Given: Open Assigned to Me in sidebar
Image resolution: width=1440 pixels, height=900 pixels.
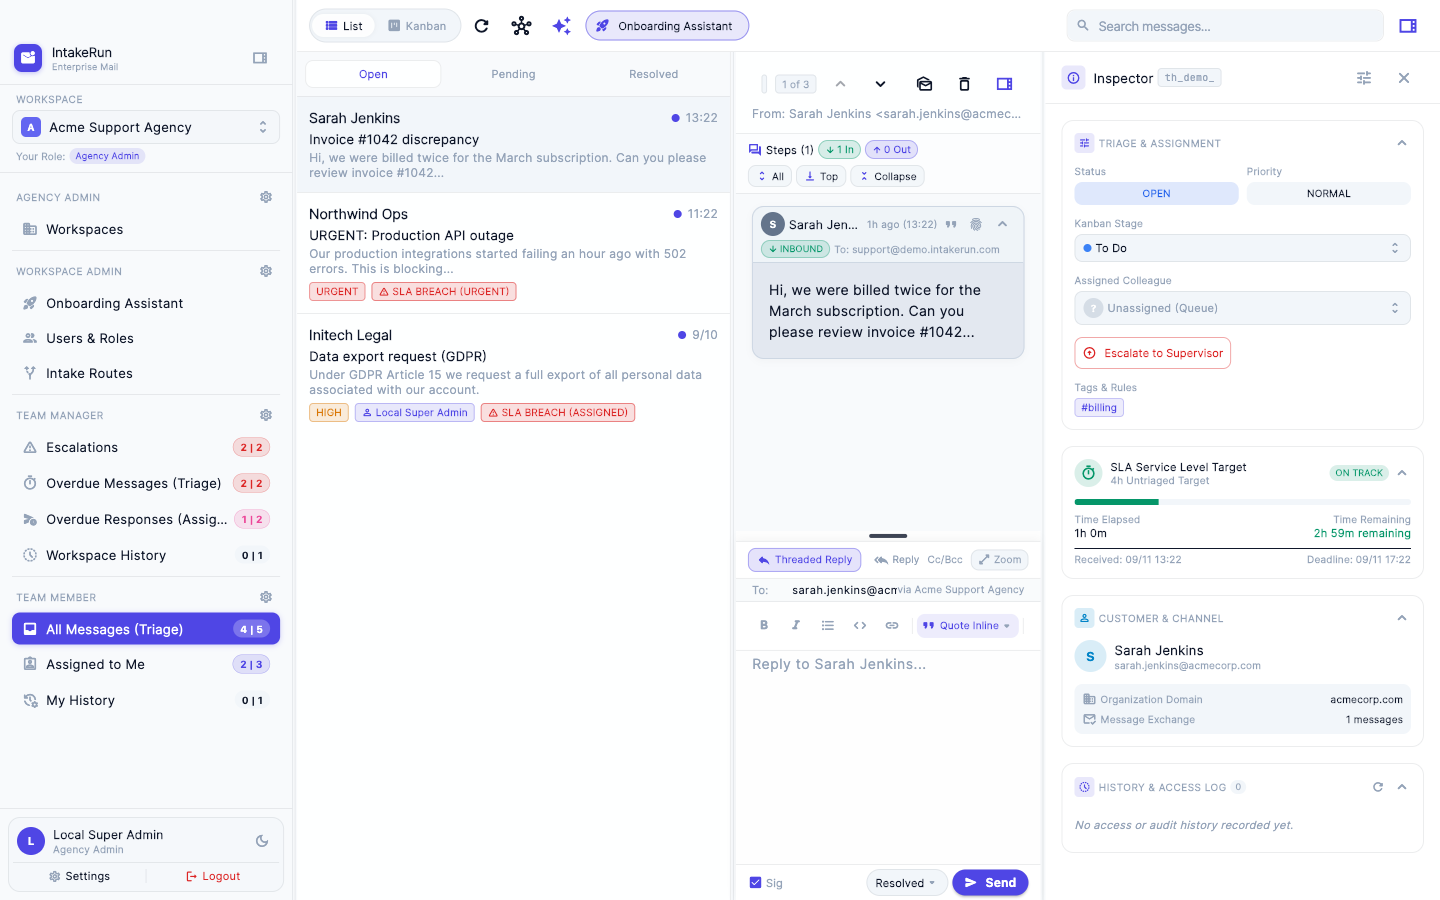Looking at the screenshot, I should pyautogui.click(x=146, y=664).
